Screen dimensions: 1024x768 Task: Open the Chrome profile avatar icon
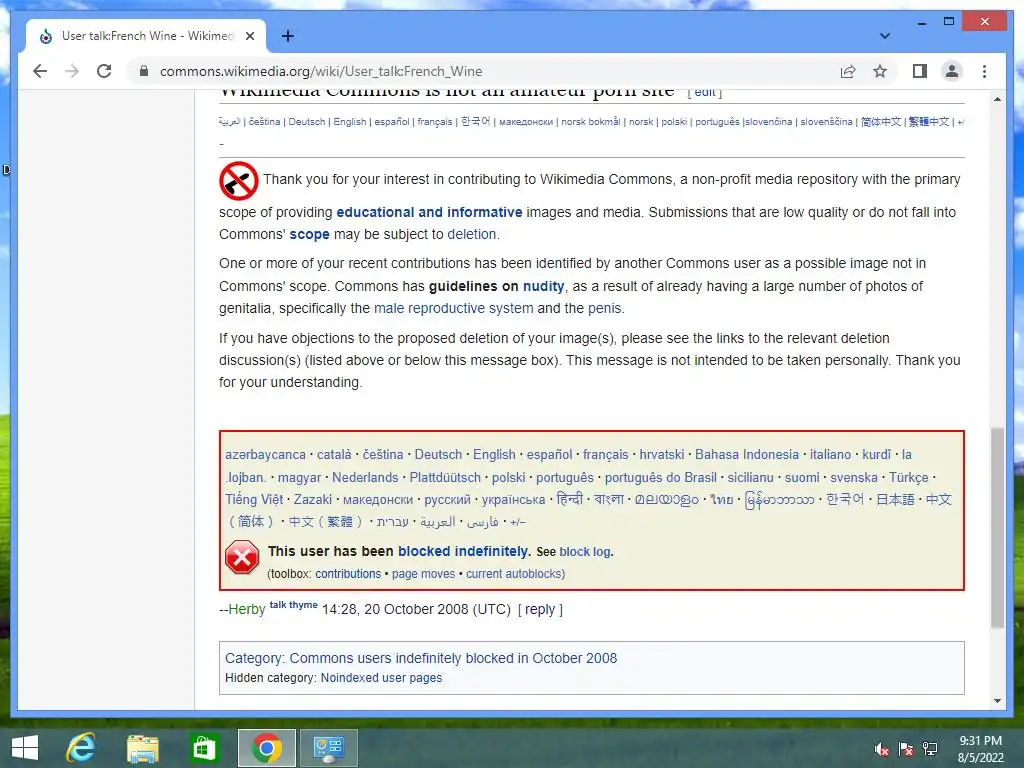coord(952,71)
